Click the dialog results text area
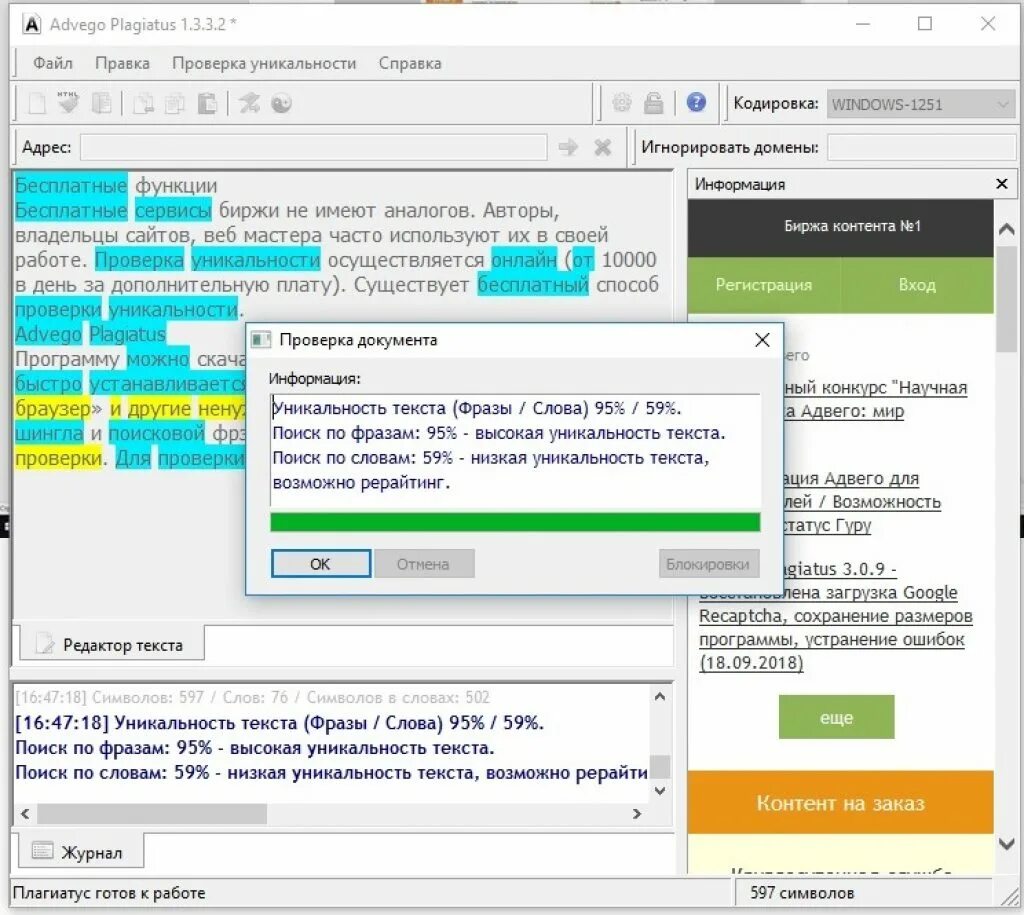 (x=515, y=451)
